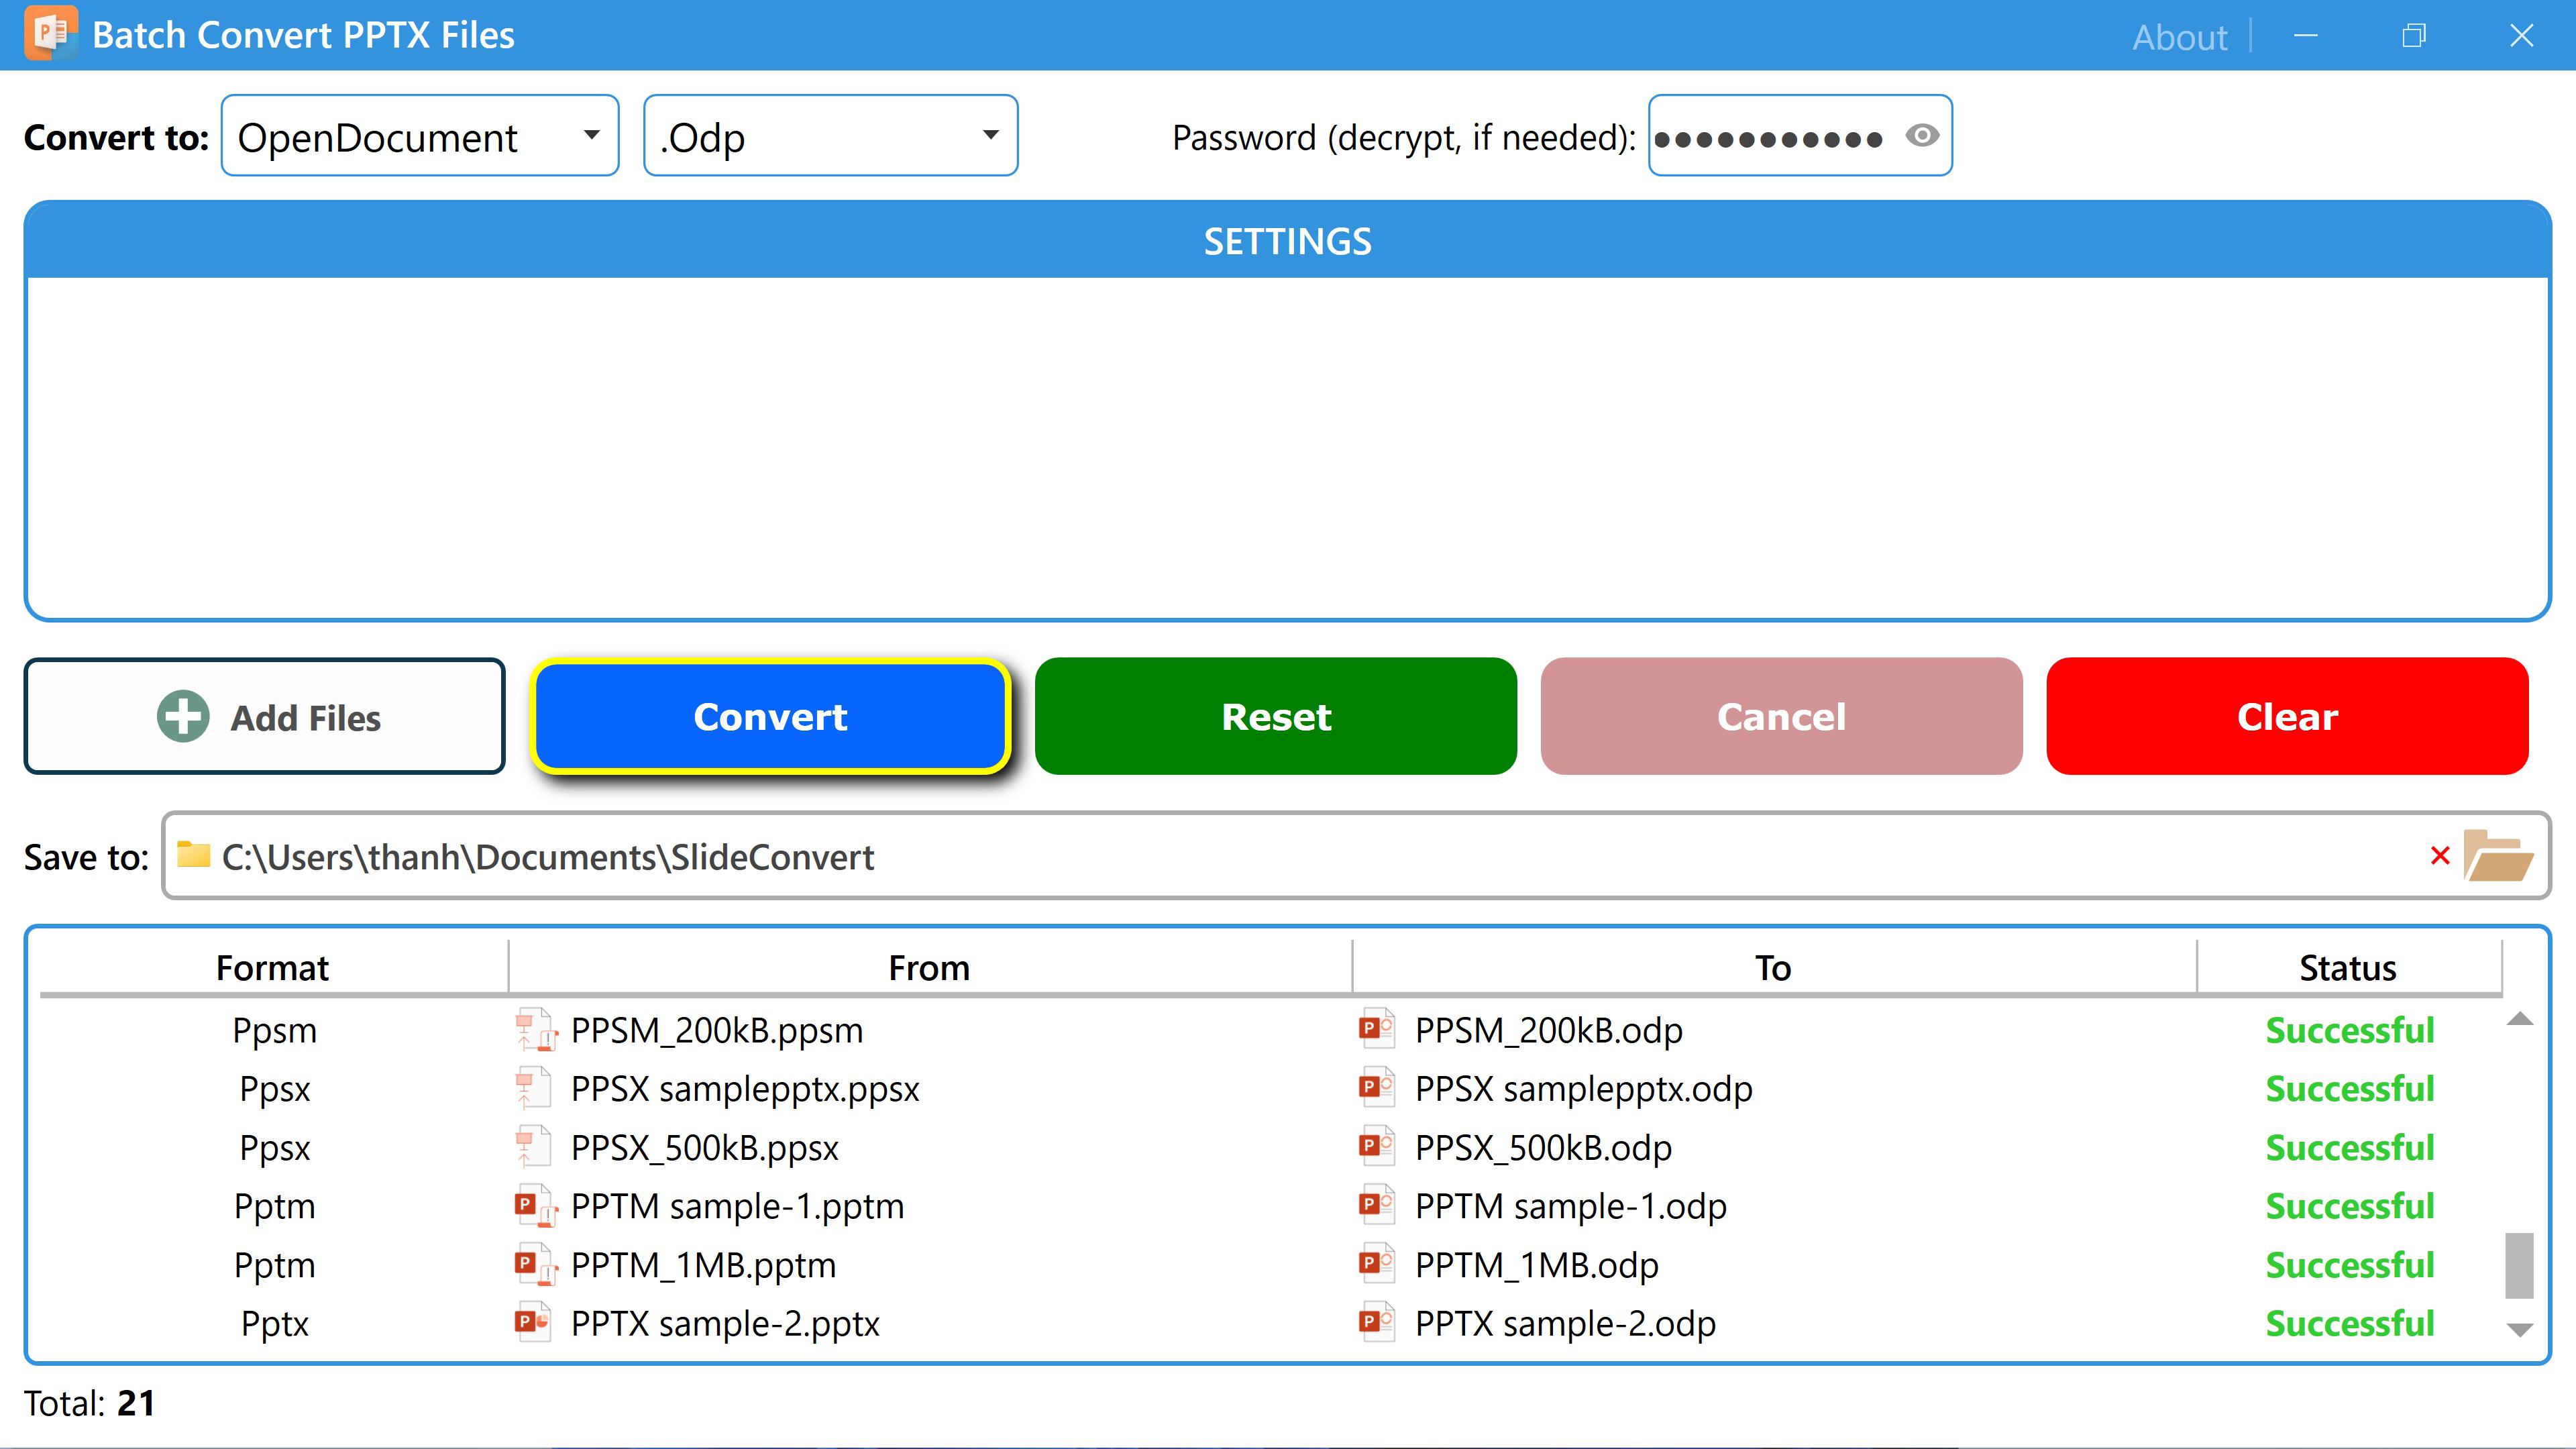Show the password with the eye icon
2576x1449 pixels.
pos(1922,135)
